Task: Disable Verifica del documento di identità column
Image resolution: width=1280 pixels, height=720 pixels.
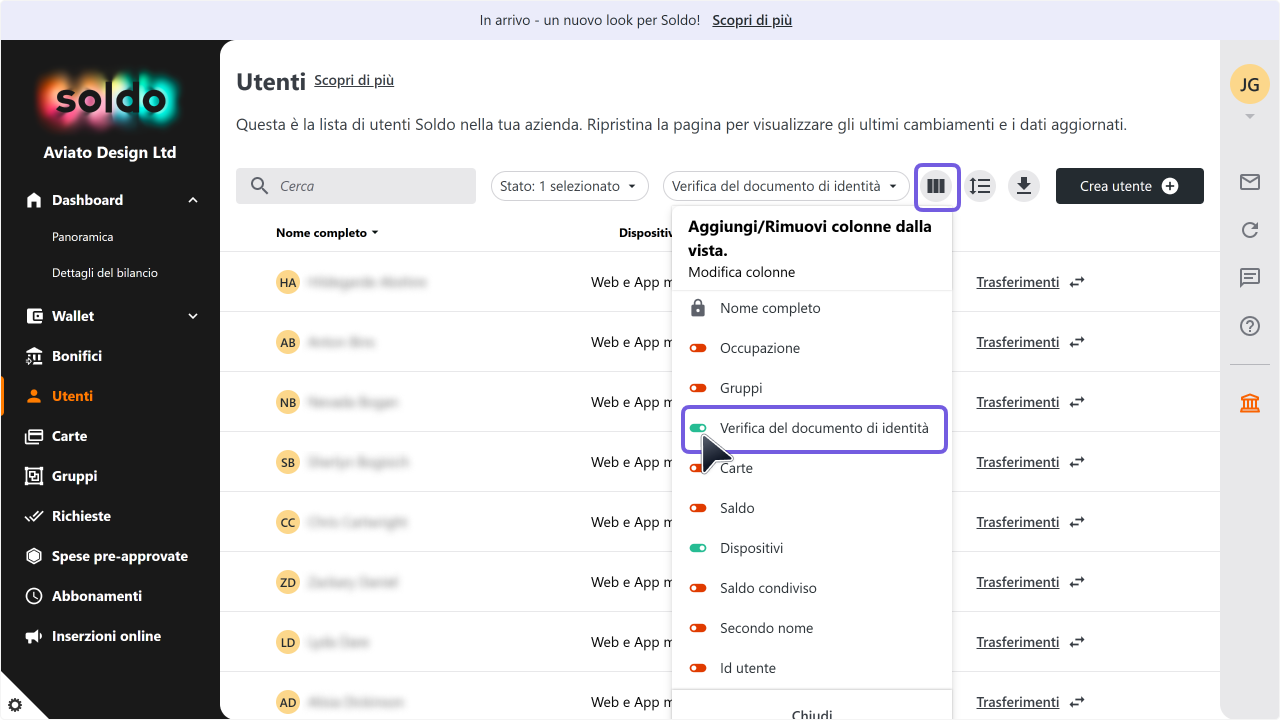Action: click(x=698, y=428)
